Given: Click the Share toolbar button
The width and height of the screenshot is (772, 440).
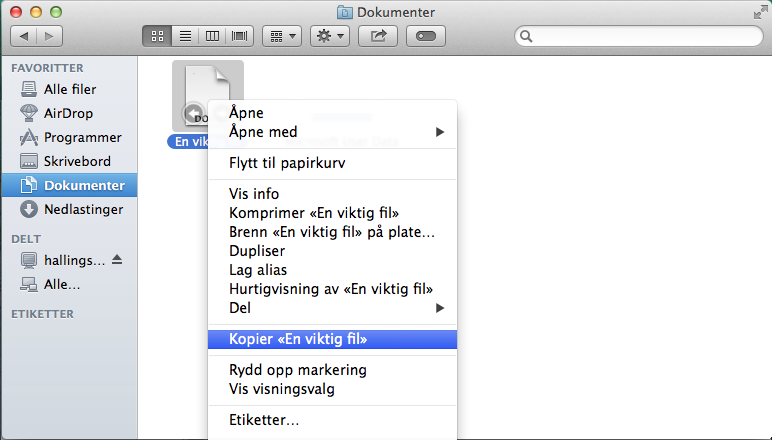Looking at the screenshot, I should click(x=378, y=36).
